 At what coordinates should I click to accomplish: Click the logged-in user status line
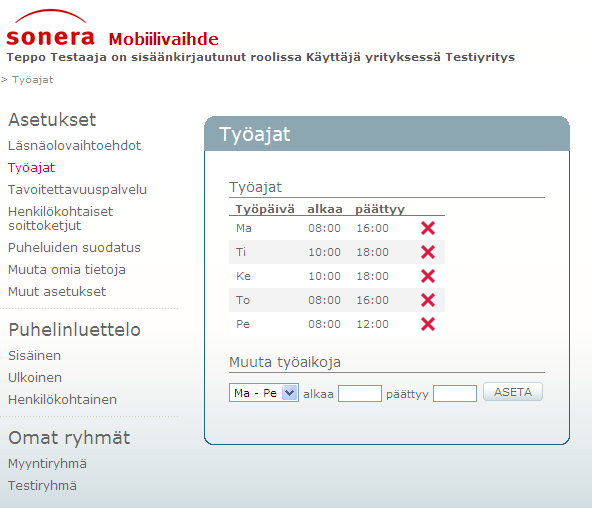tap(261, 57)
